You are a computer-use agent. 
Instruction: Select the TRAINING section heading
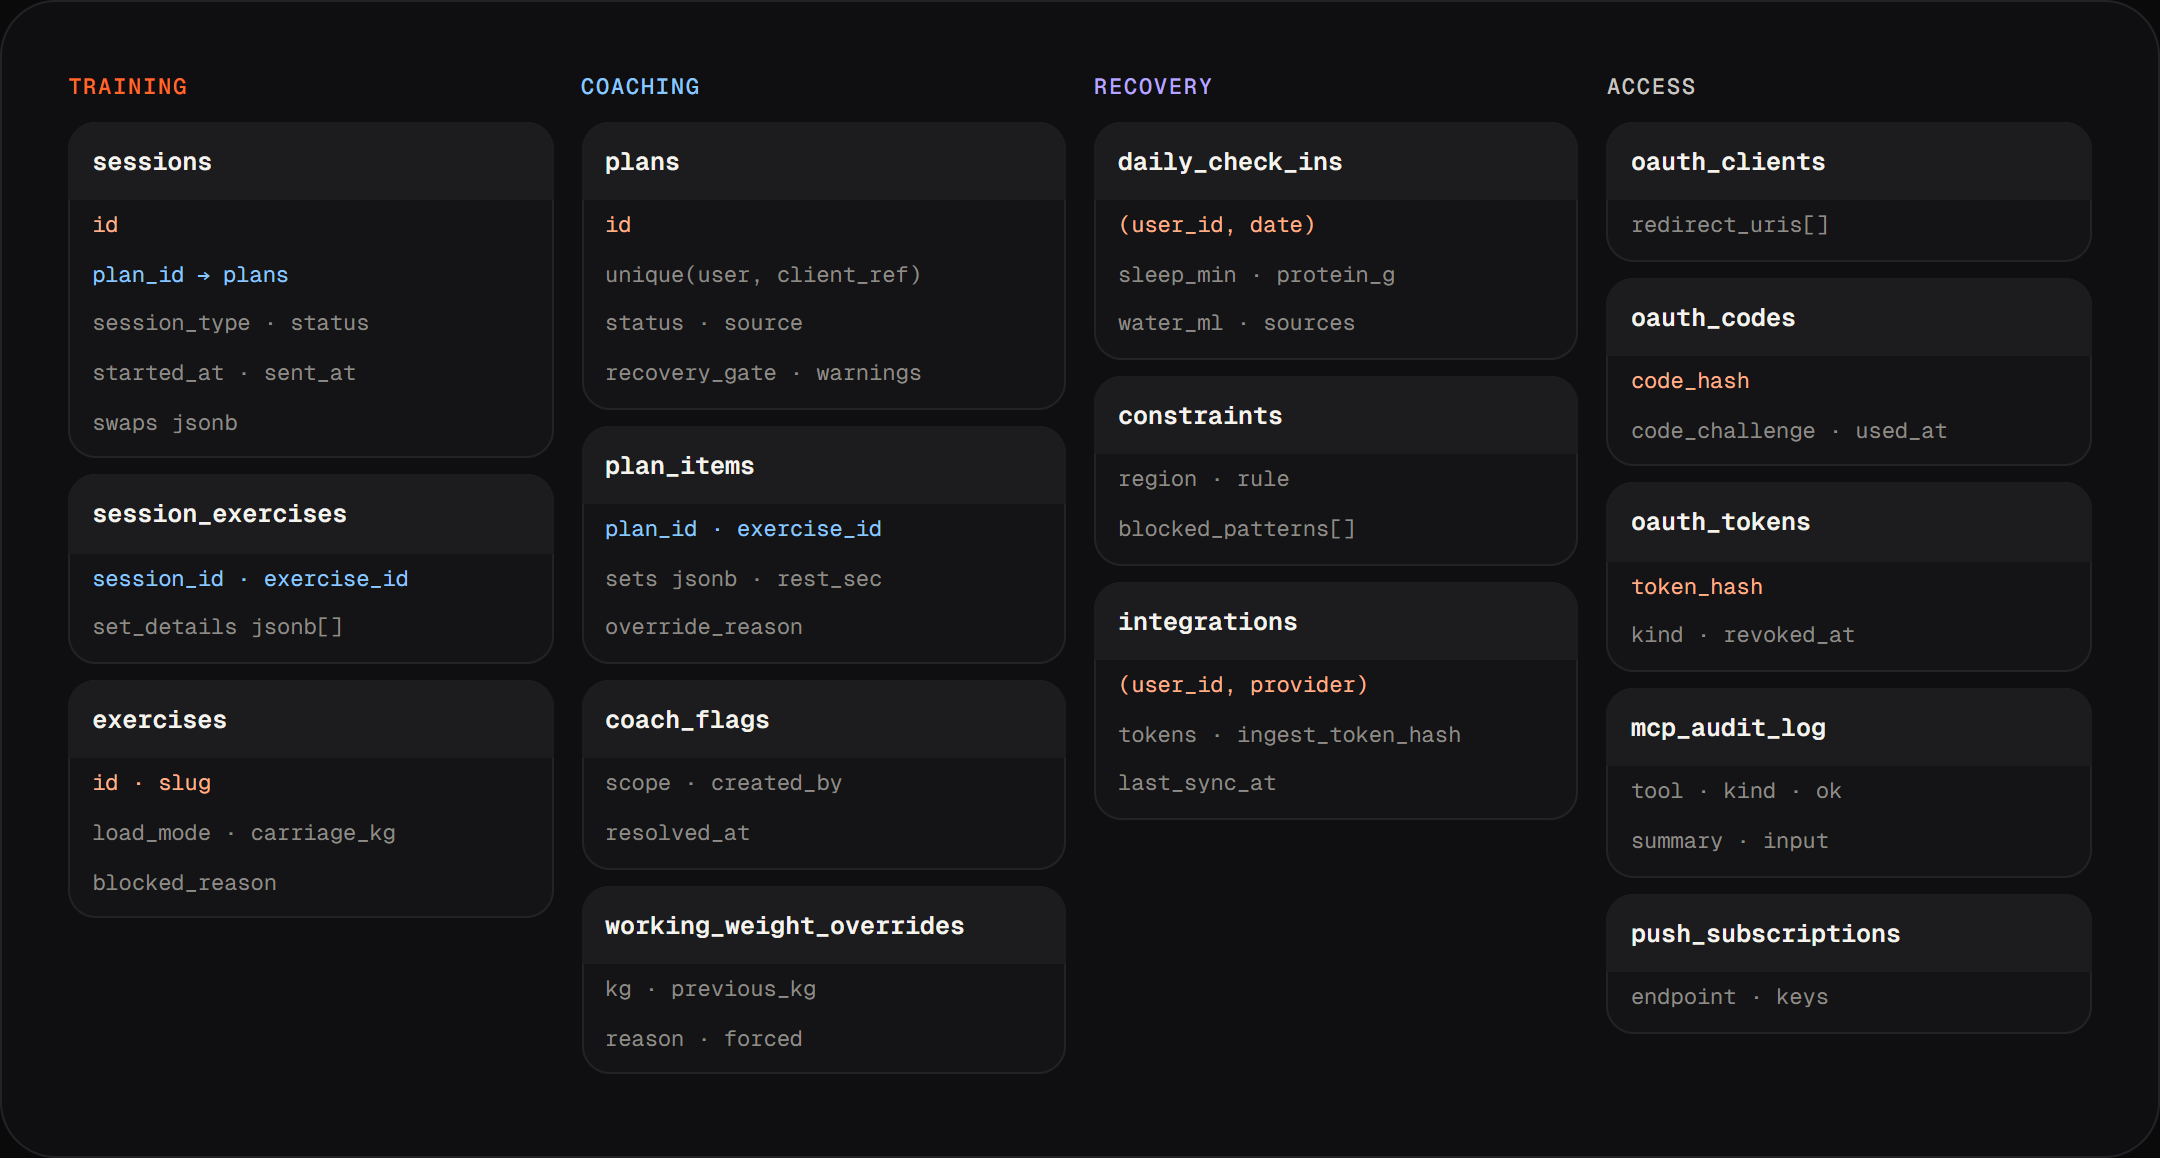coord(127,87)
